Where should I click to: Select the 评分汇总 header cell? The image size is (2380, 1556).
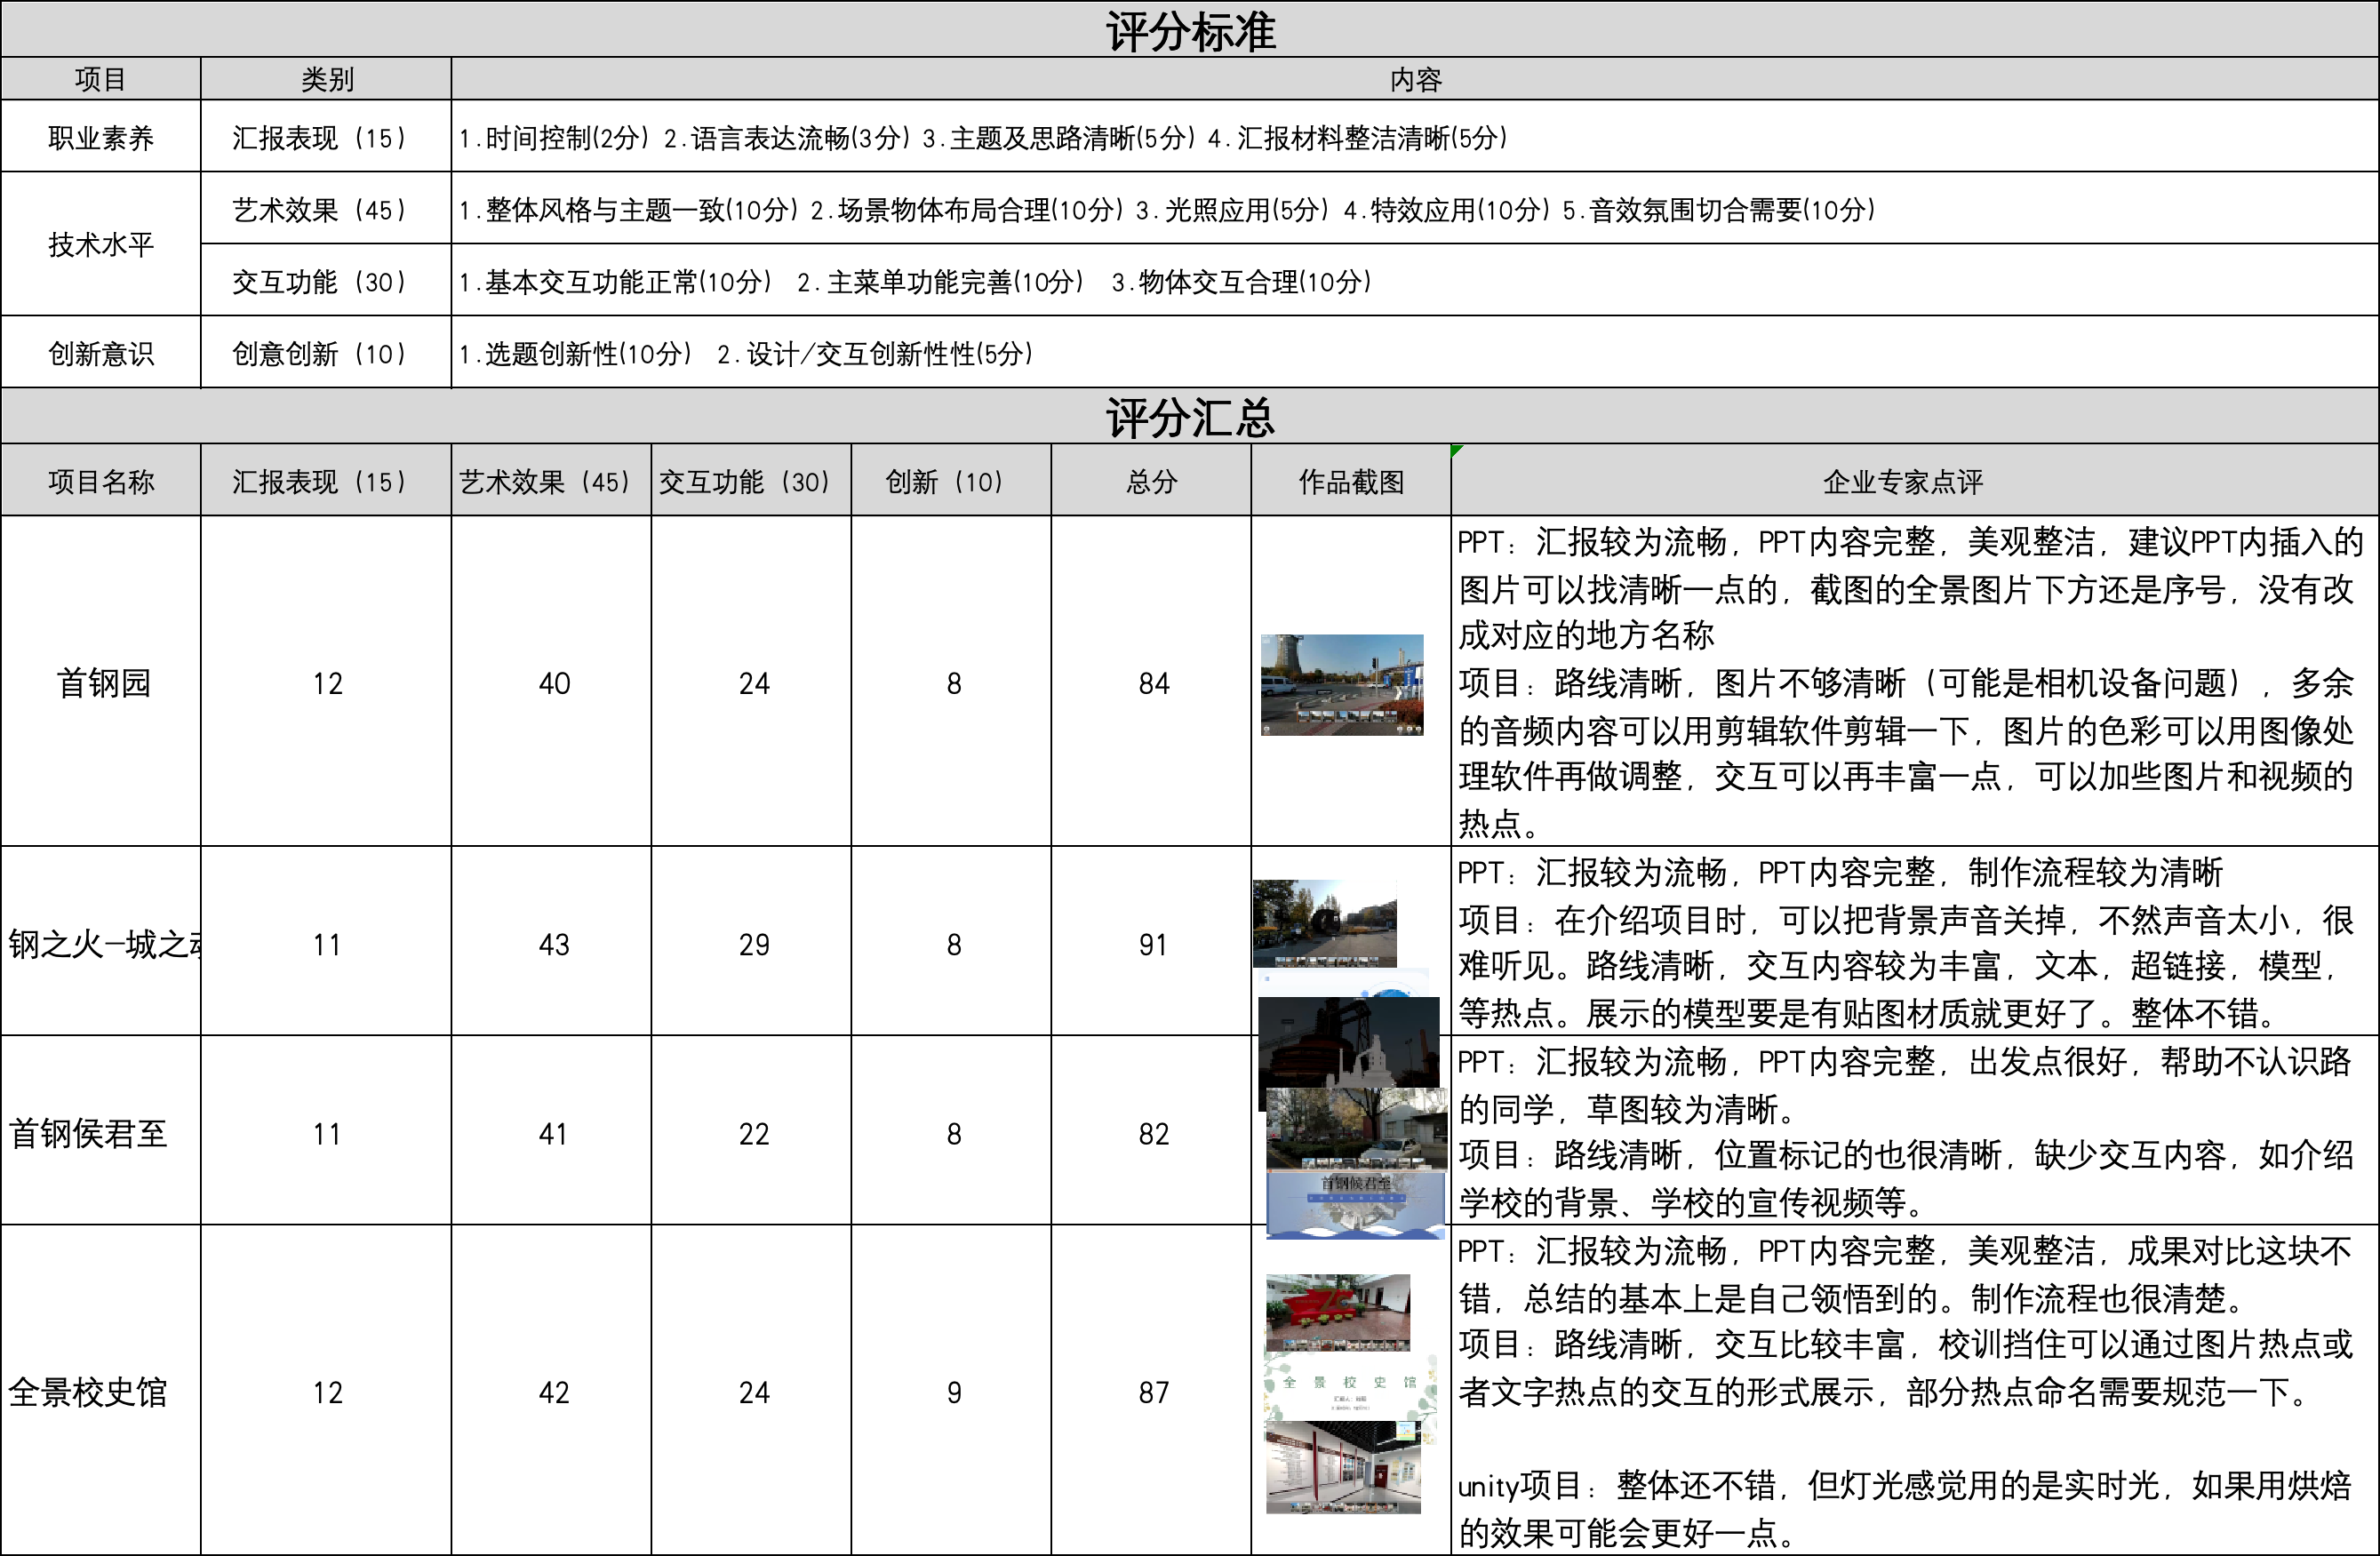pyautogui.click(x=1189, y=417)
